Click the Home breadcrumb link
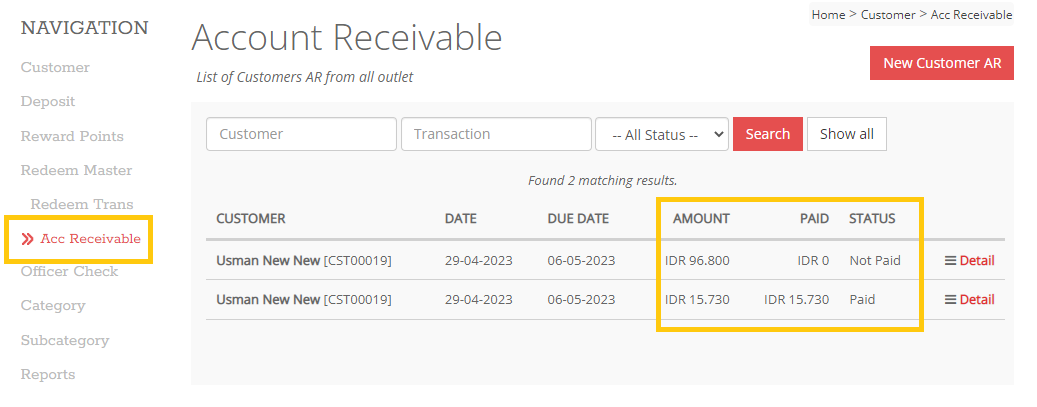The height and width of the screenshot is (407, 1037). [x=828, y=15]
